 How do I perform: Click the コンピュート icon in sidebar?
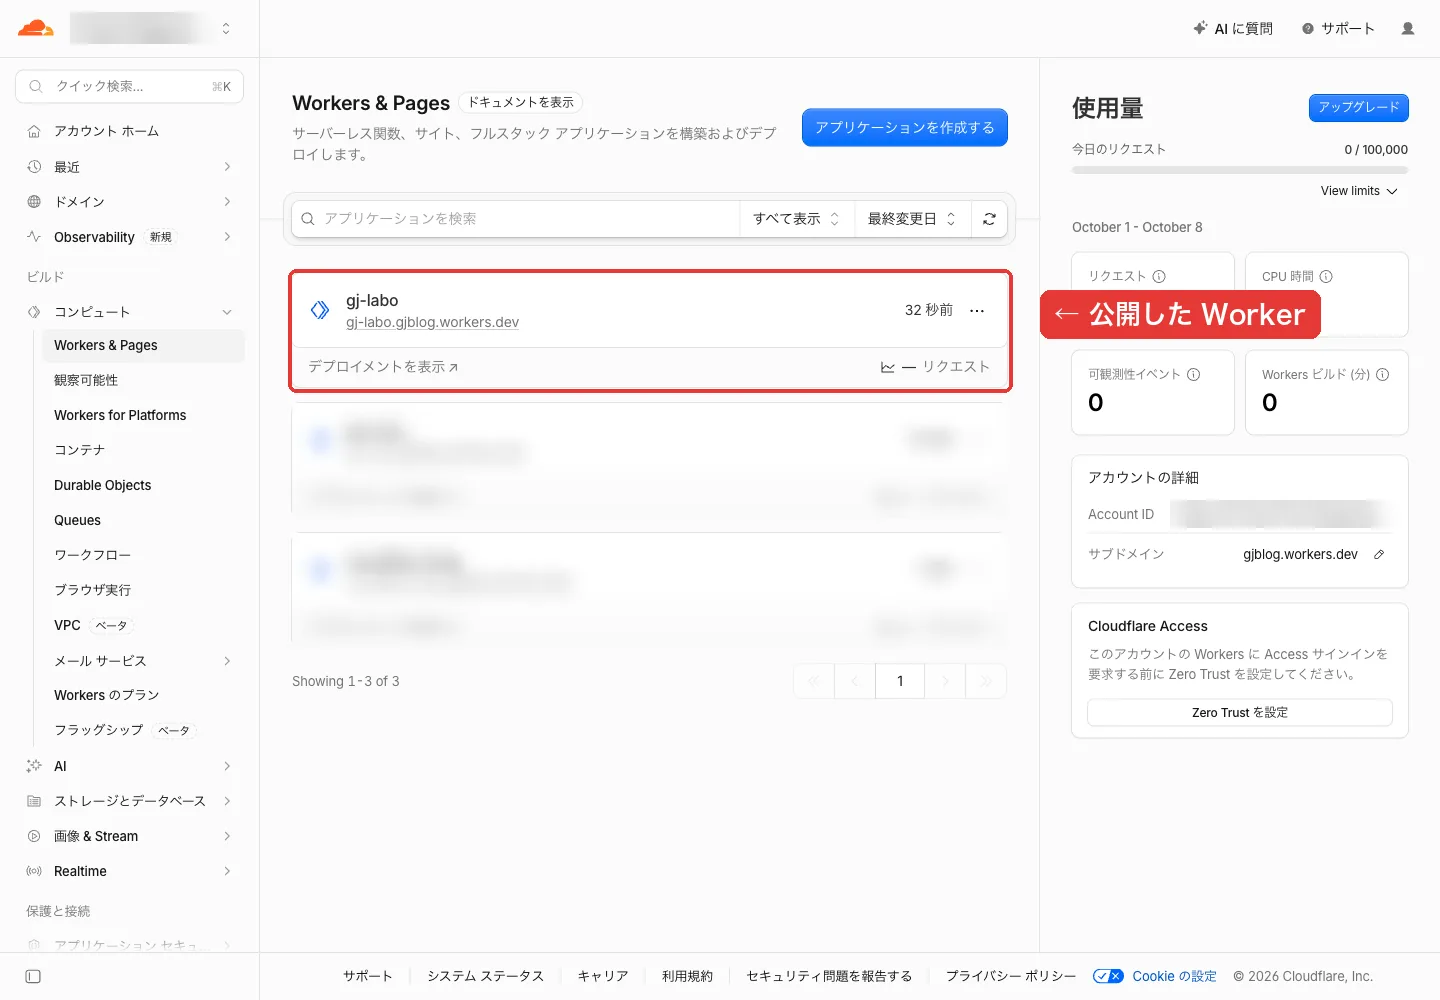(34, 312)
